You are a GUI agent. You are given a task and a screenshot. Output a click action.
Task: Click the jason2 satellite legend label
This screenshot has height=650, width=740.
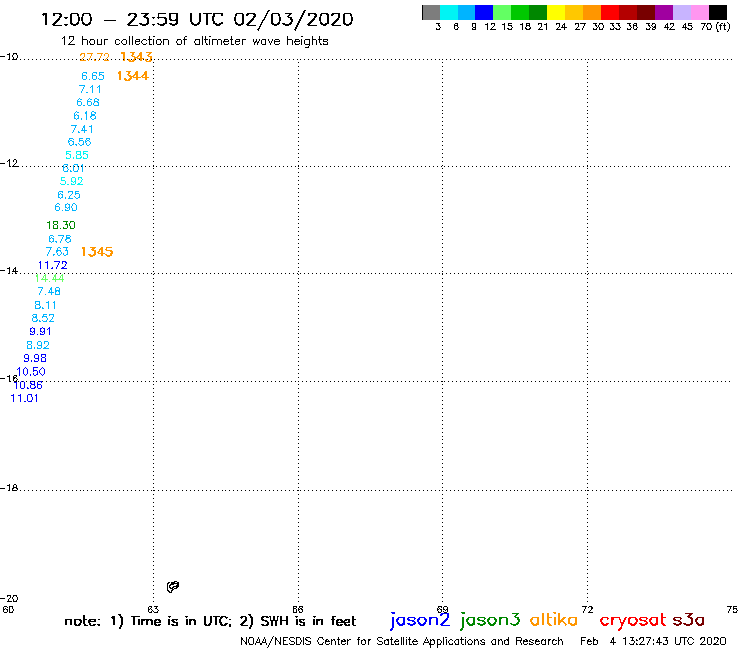420,620
